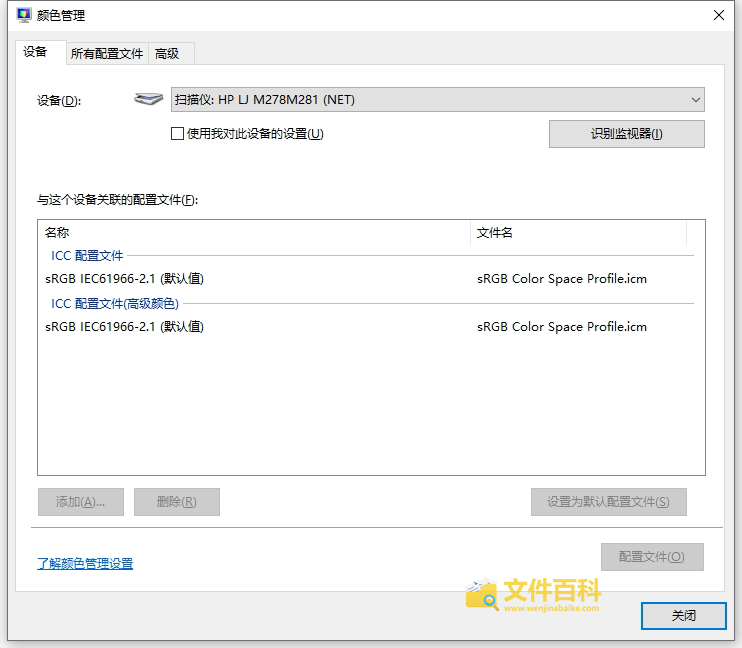Screen dimensions: 742x648
Task: Click the scanner icon beside the device dropdown
Action: pos(147,99)
